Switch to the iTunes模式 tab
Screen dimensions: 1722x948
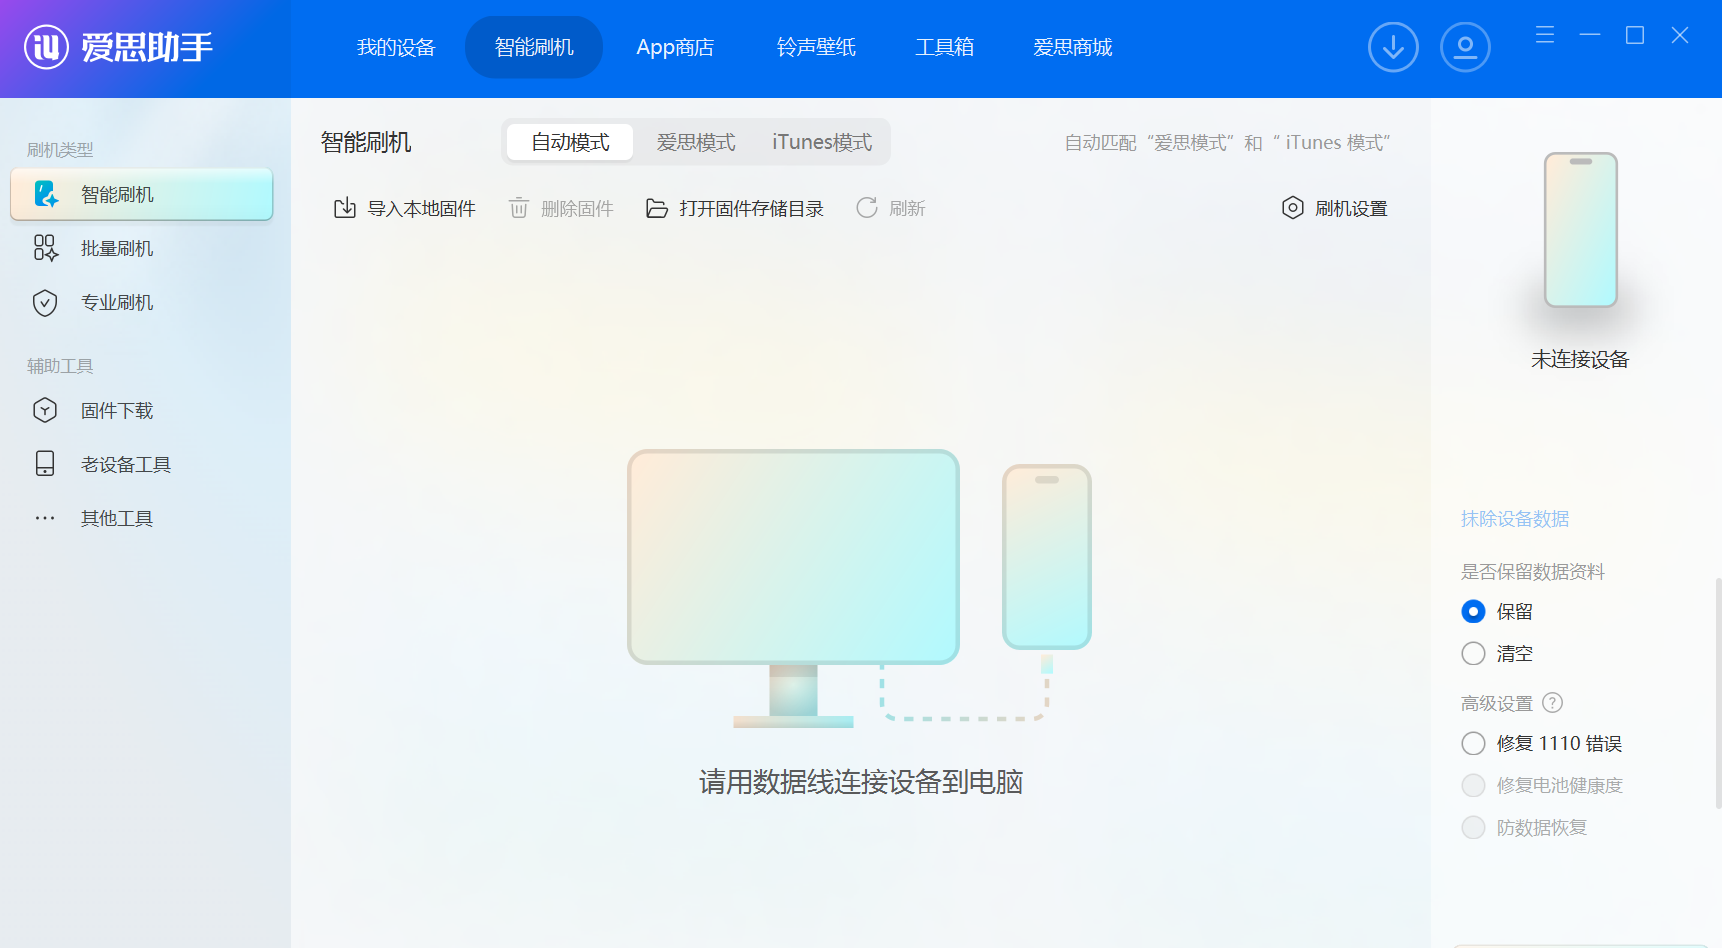(x=822, y=143)
